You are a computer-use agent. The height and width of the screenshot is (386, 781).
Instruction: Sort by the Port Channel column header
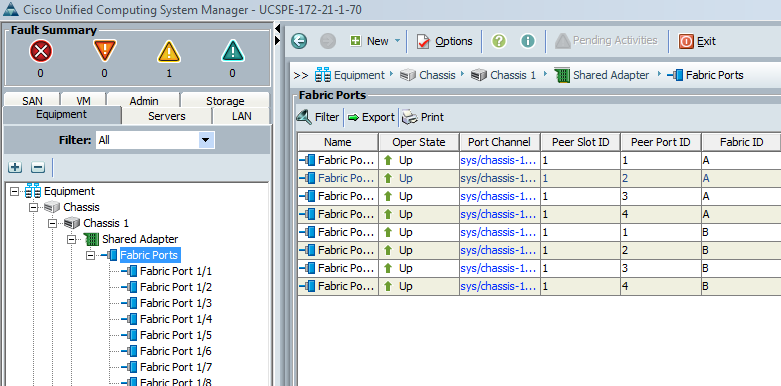(499, 142)
